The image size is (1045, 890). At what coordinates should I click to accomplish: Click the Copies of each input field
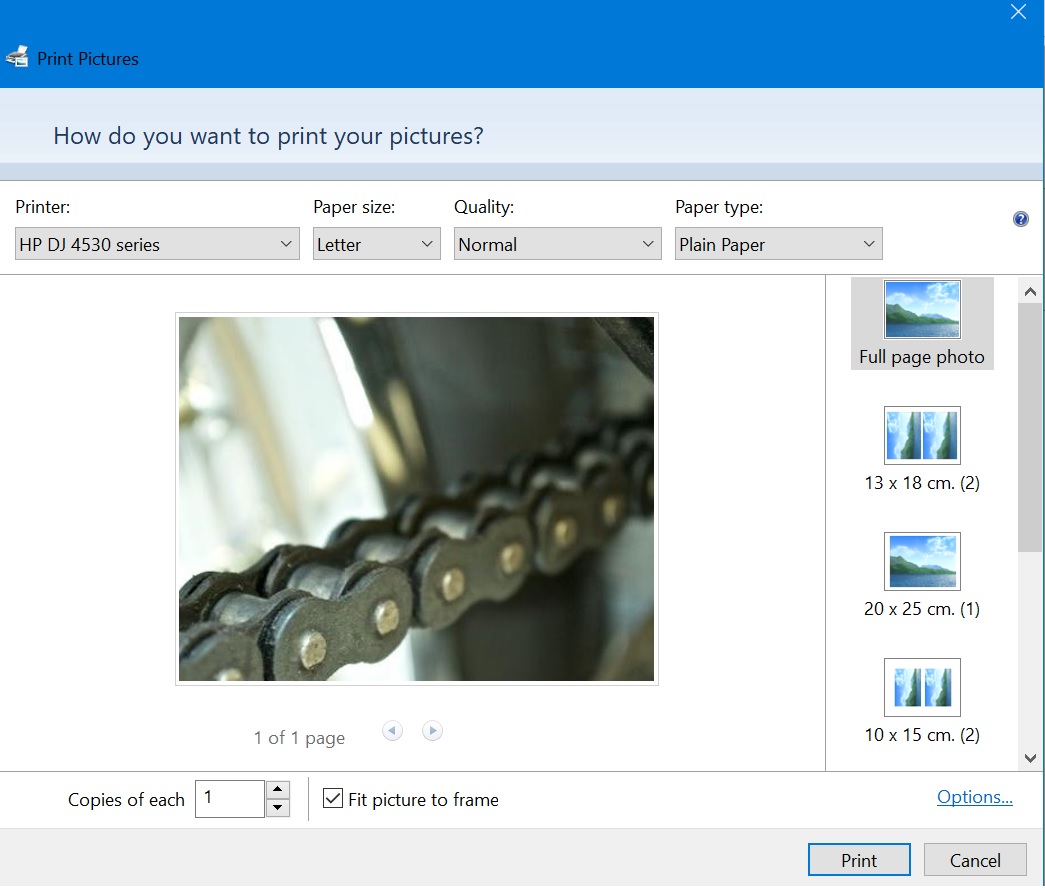coord(230,801)
